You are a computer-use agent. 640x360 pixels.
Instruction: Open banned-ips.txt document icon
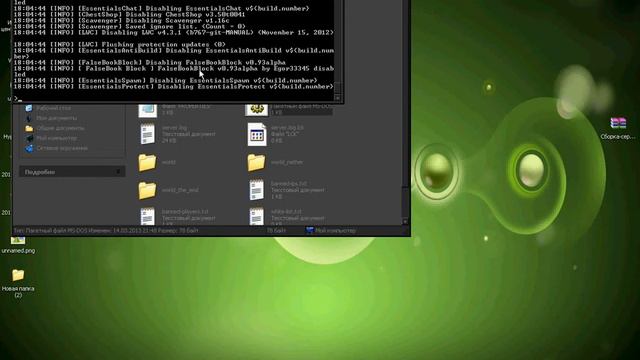coord(256,190)
